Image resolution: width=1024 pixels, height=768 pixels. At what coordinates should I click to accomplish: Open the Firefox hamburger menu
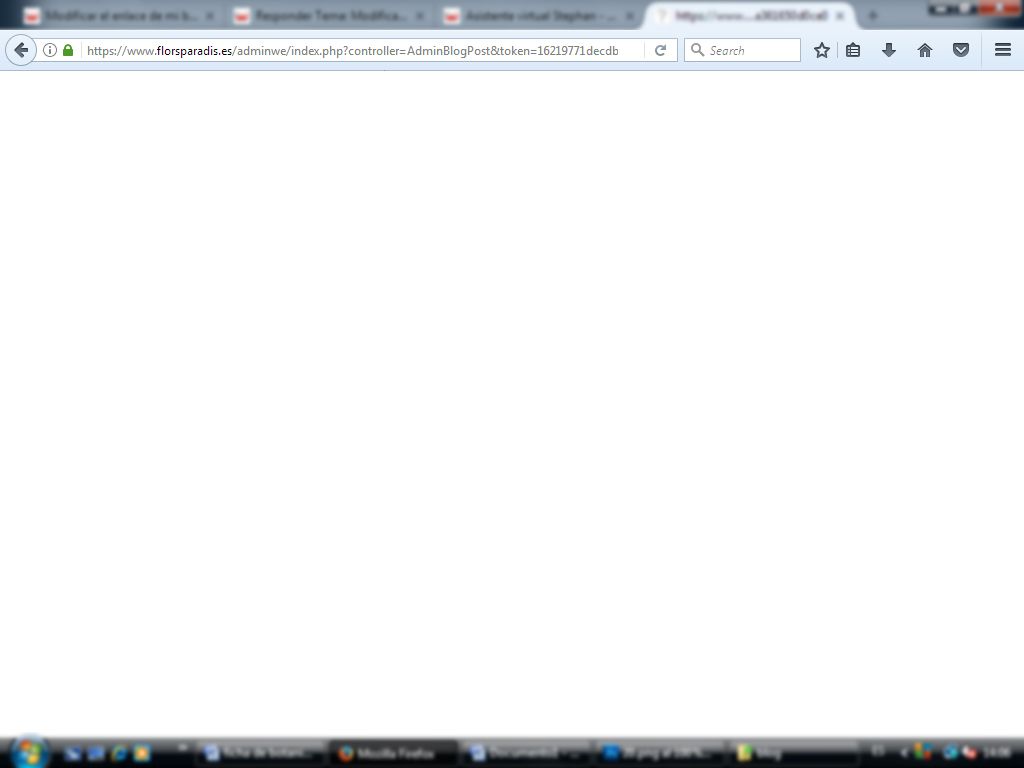(x=1003, y=50)
